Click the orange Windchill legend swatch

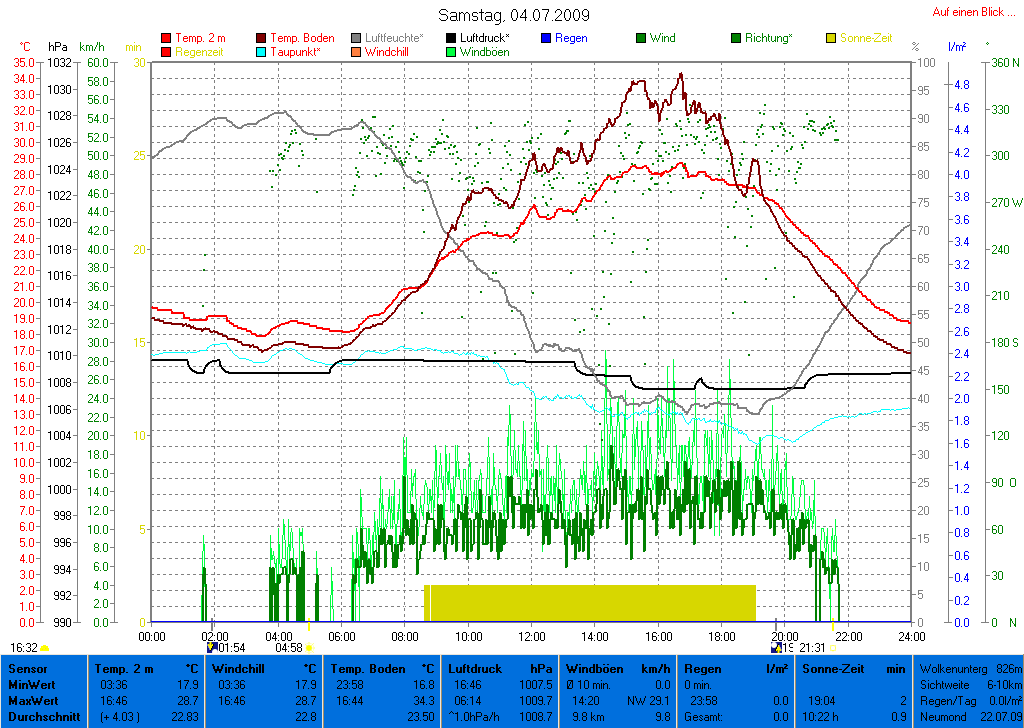357,52
